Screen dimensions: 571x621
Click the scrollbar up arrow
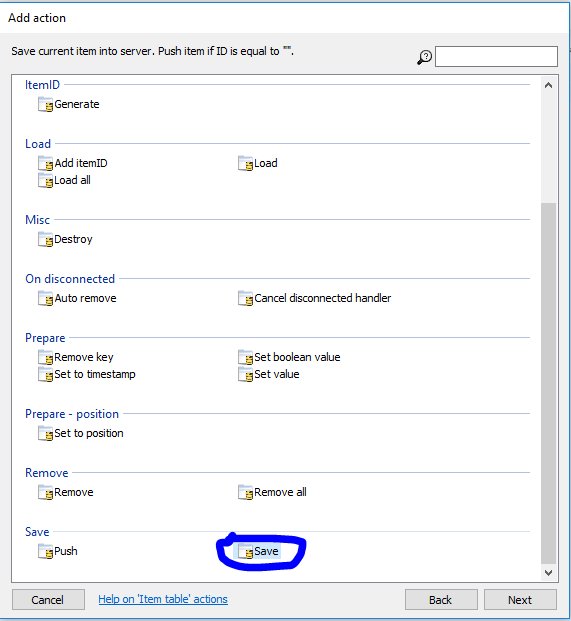548,85
